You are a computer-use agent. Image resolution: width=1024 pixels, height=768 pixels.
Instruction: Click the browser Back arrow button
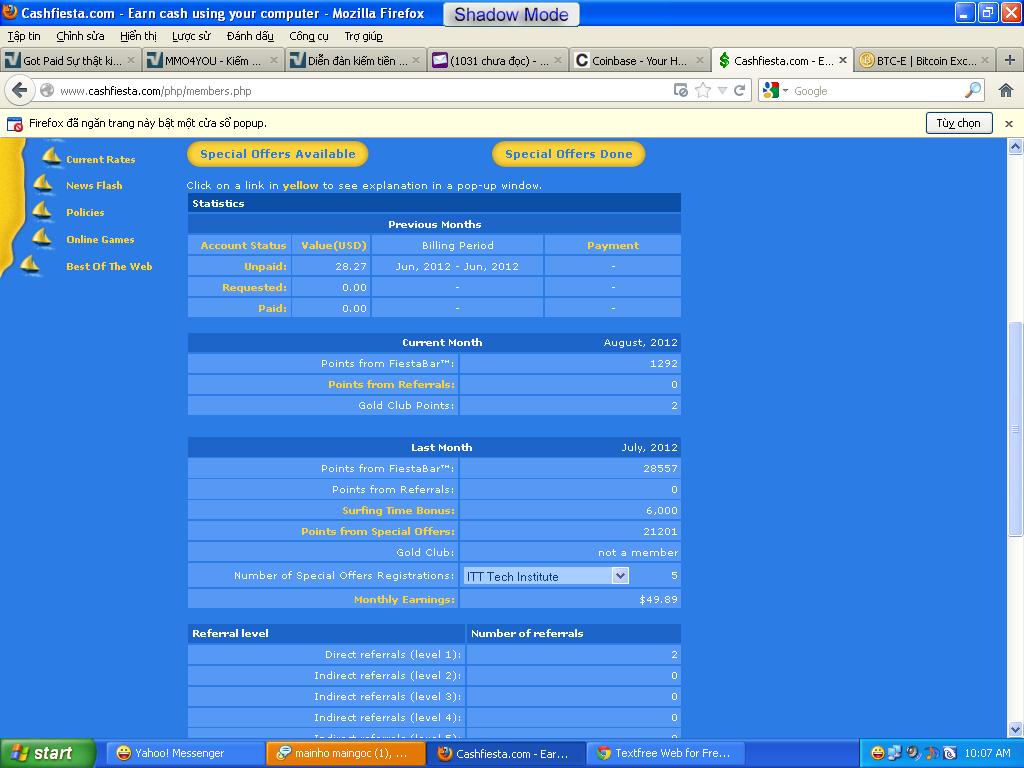click(20, 90)
